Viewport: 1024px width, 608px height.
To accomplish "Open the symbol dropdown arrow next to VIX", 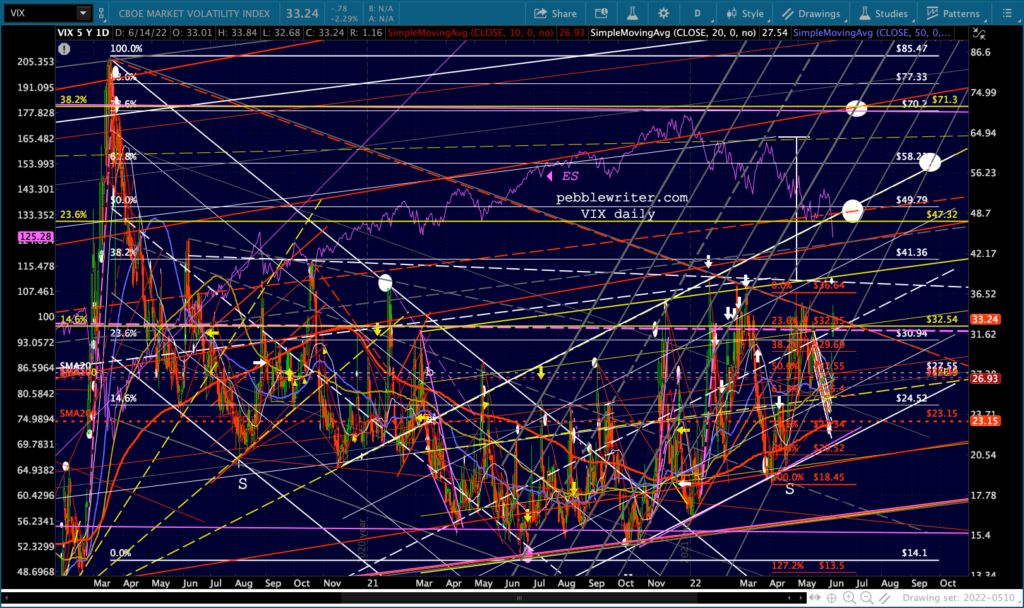I will tap(83, 13).
